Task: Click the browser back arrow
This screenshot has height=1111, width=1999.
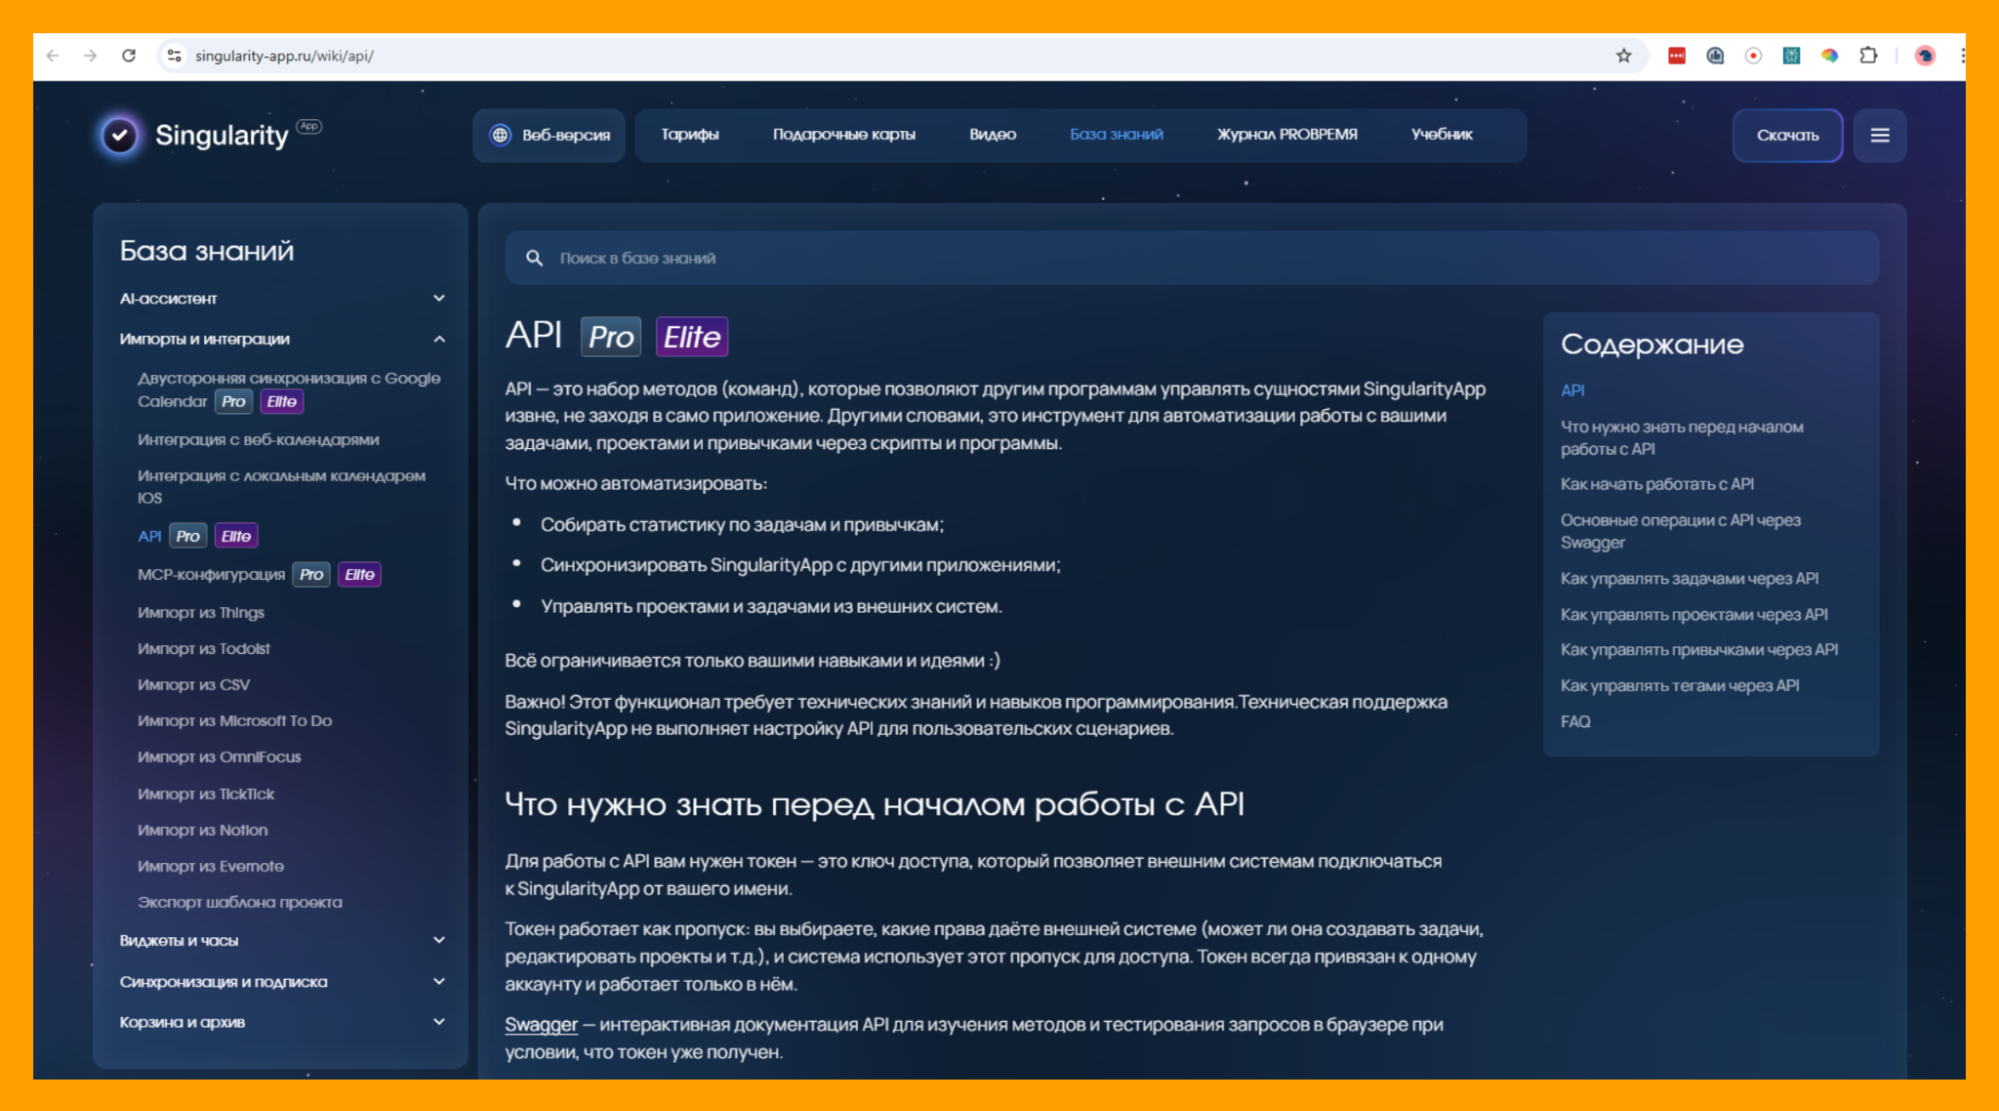Action: pos(53,56)
